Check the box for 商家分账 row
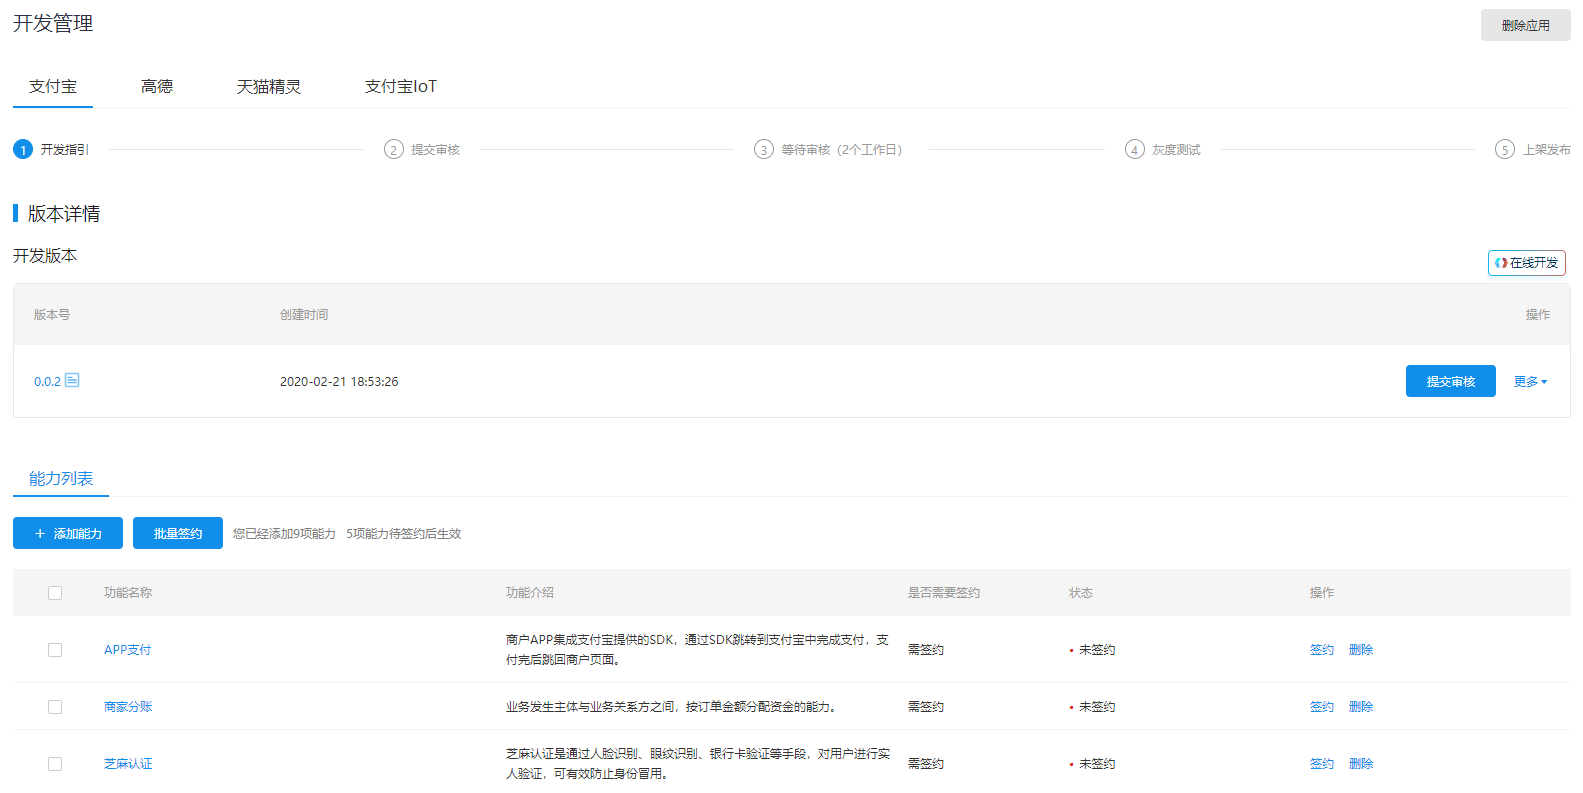Screen dimensions: 1583x793 click(x=55, y=707)
